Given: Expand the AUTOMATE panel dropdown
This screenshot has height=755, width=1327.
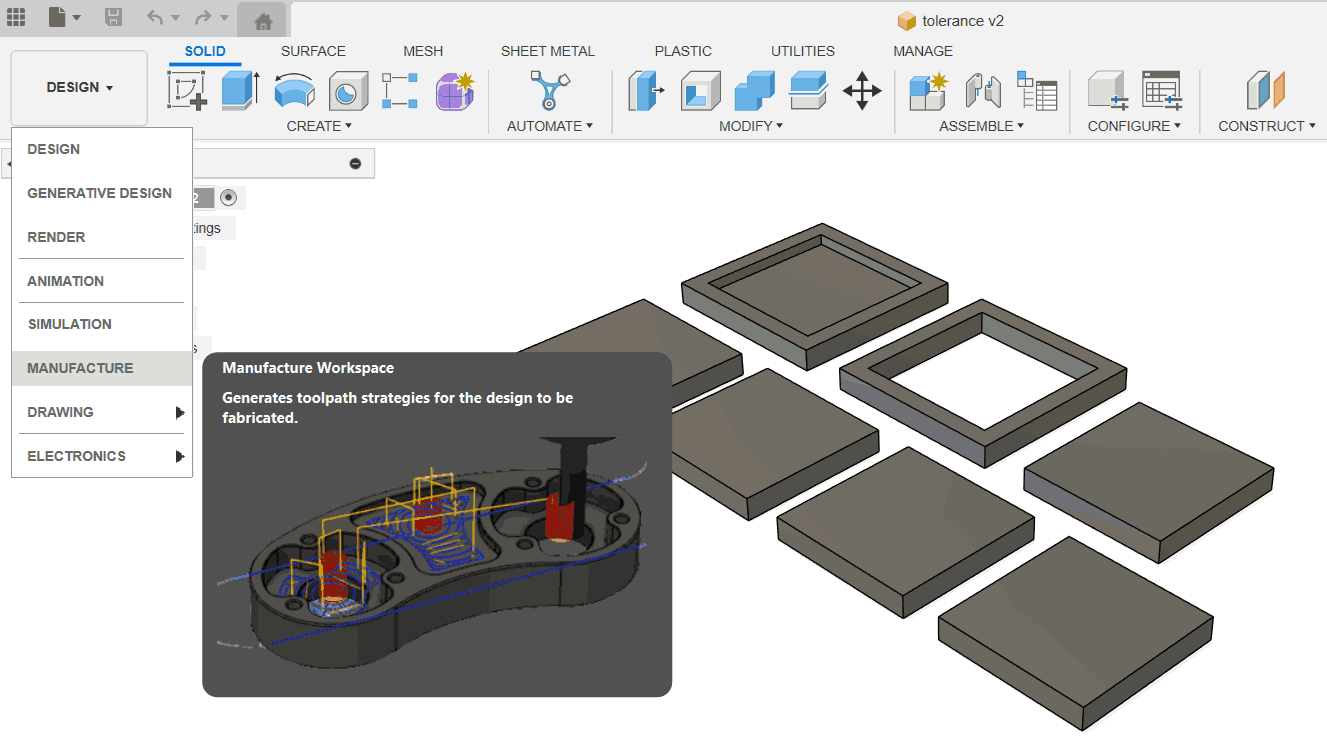Looking at the screenshot, I should click(550, 126).
